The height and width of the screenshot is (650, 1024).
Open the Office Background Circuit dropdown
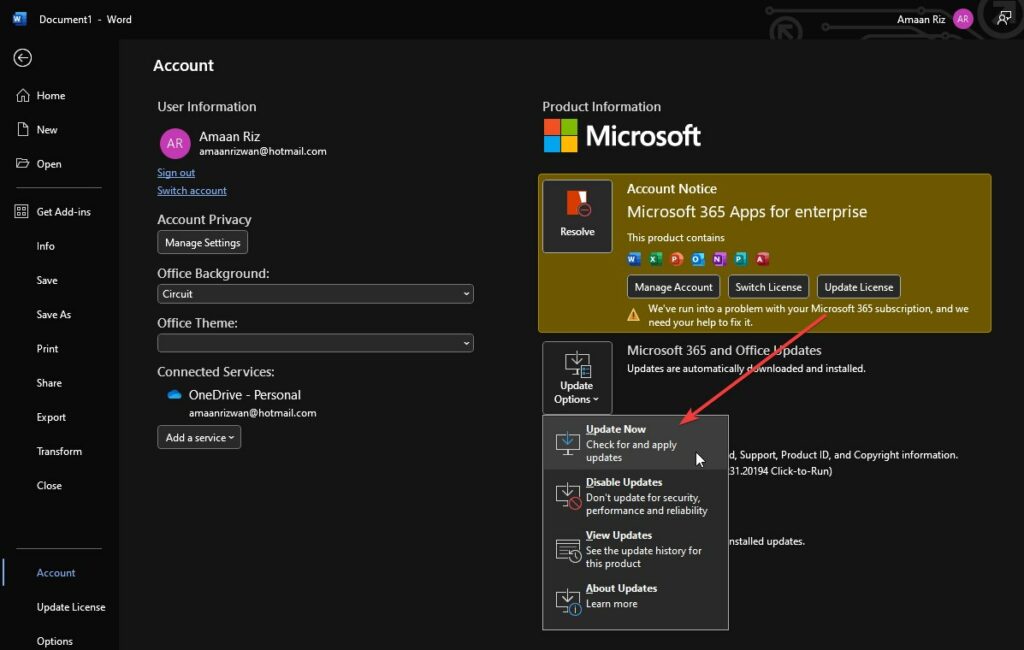(315, 294)
